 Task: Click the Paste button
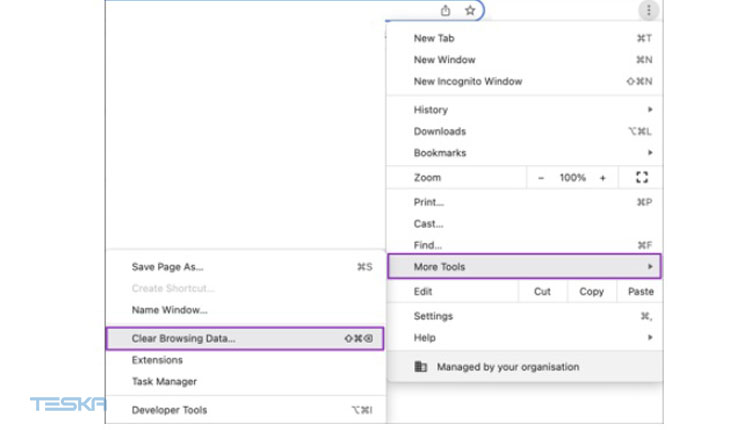click(641, 292)
